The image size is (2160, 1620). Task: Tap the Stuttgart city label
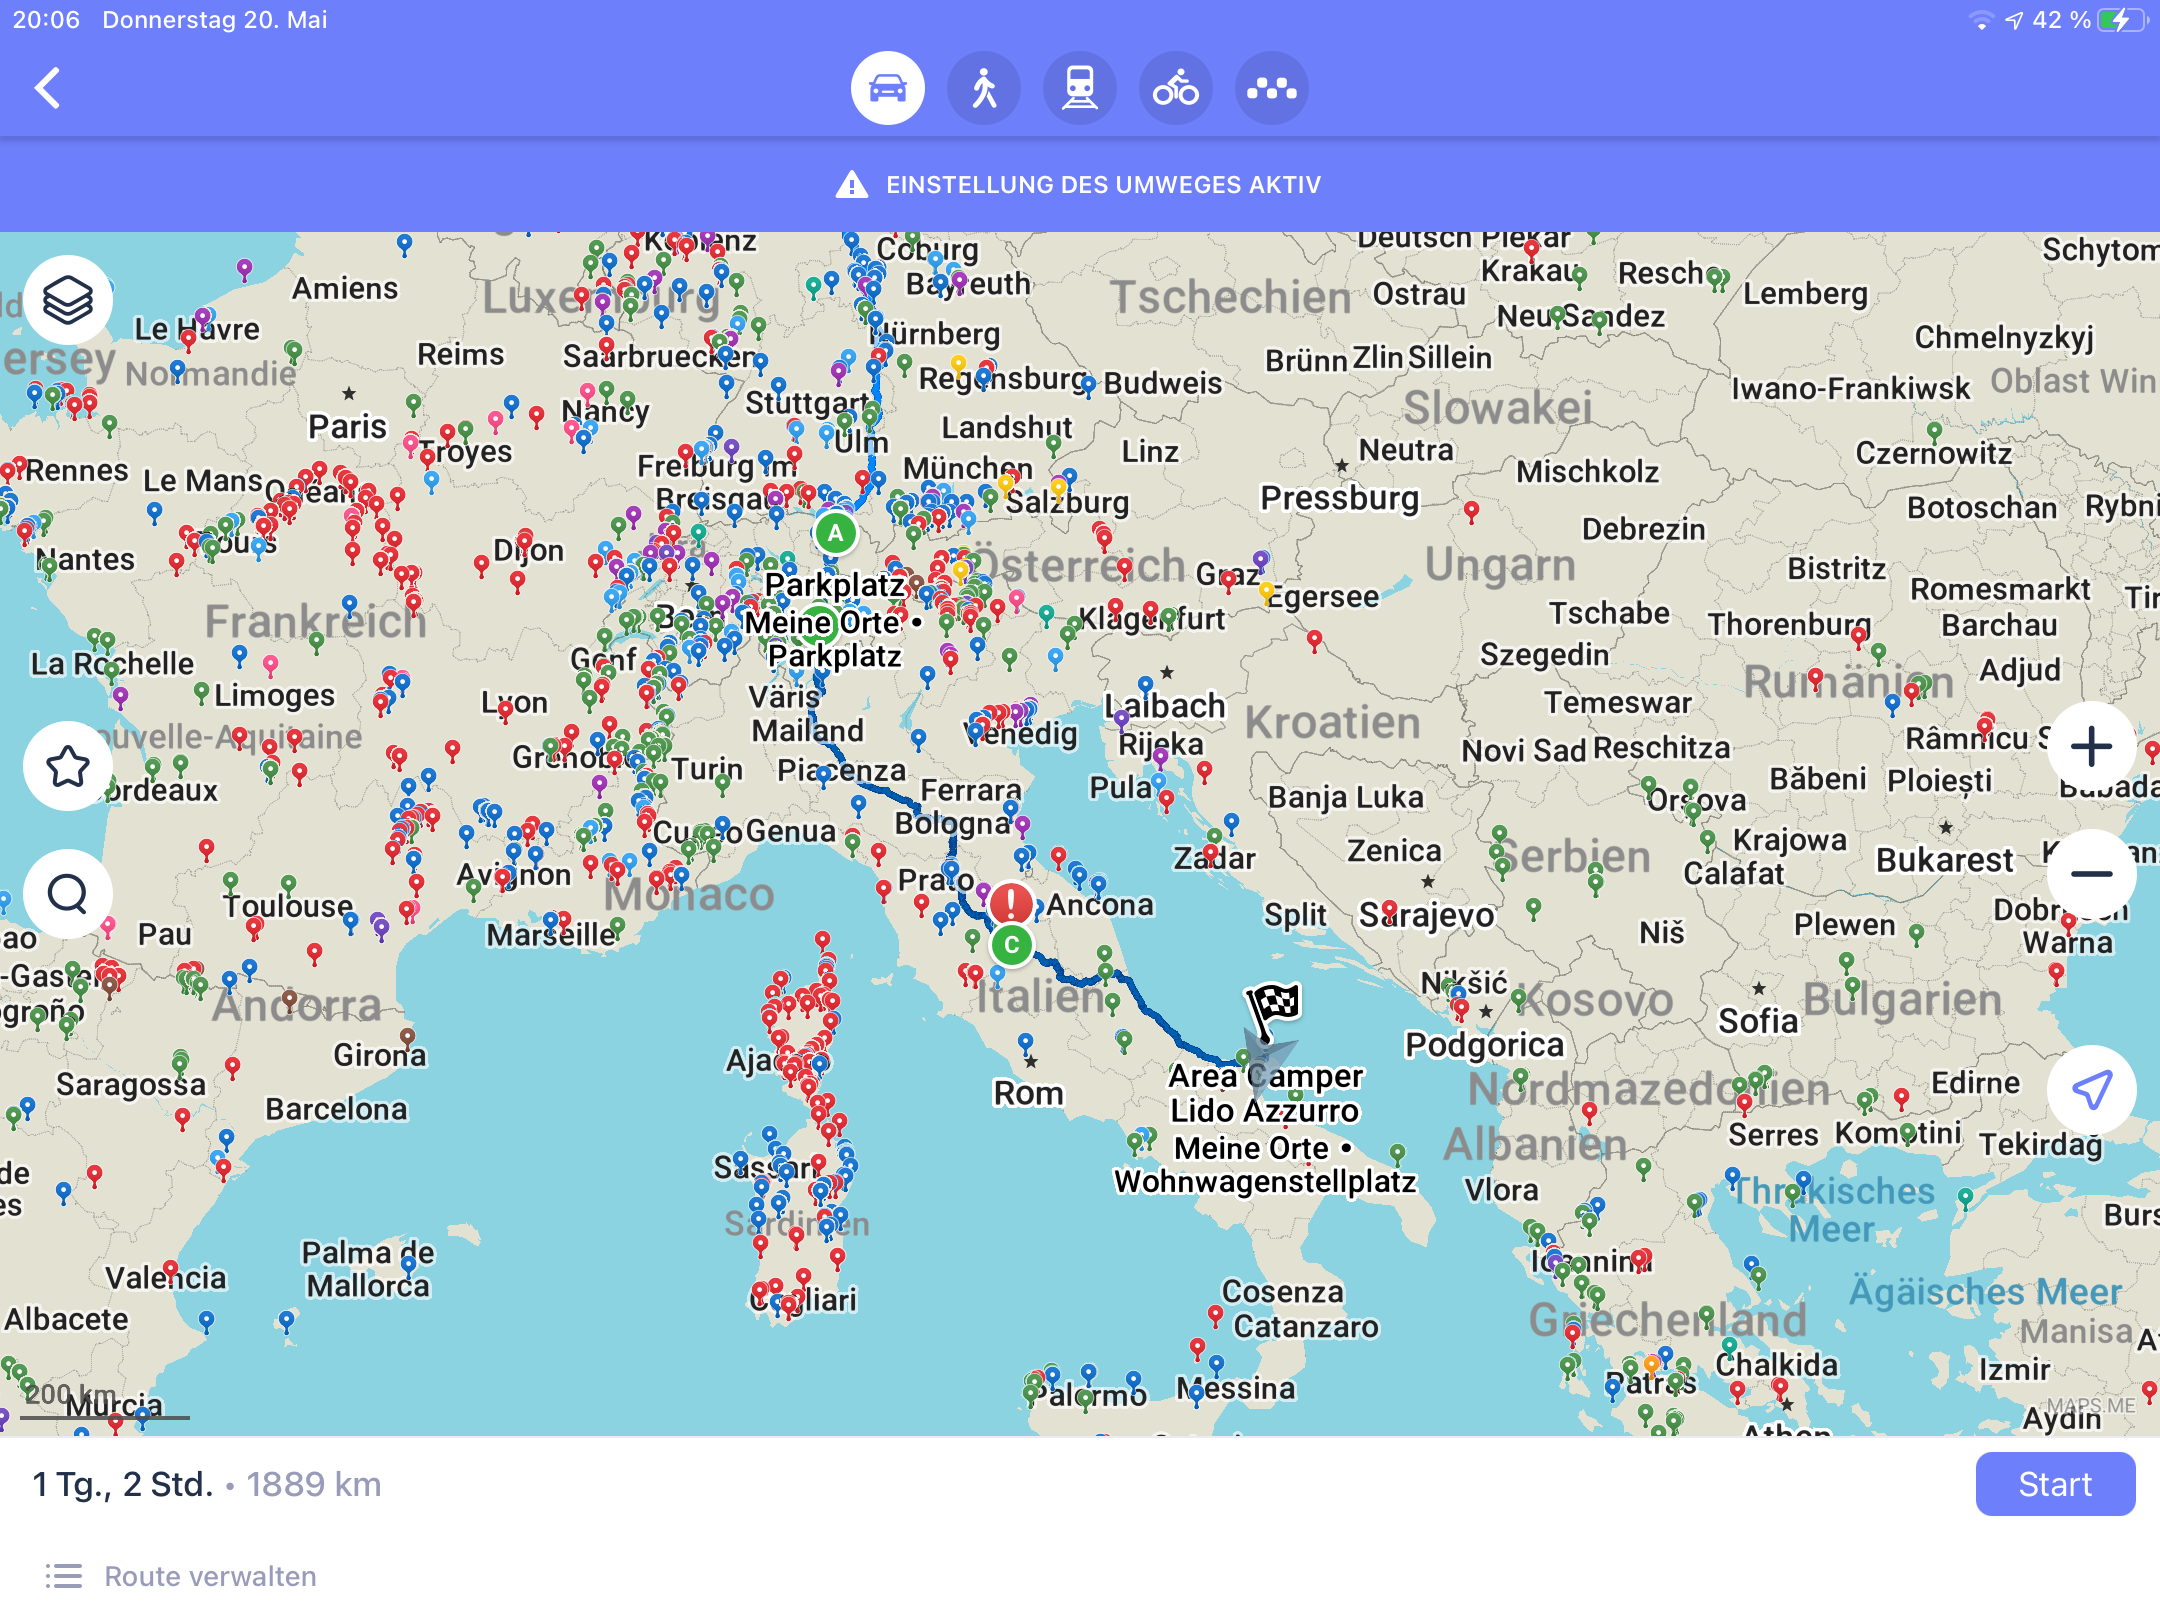click(x=807, y=403)
